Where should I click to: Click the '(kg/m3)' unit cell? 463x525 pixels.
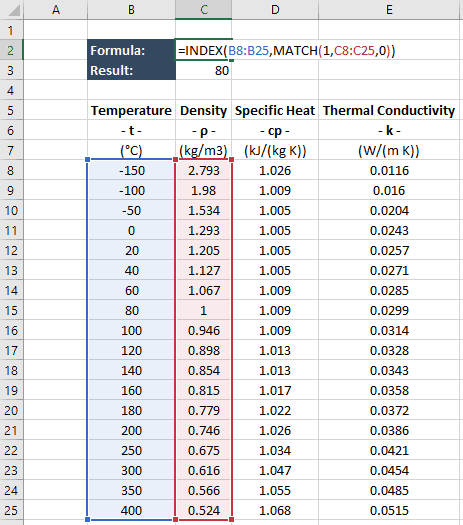click(204, 150)
